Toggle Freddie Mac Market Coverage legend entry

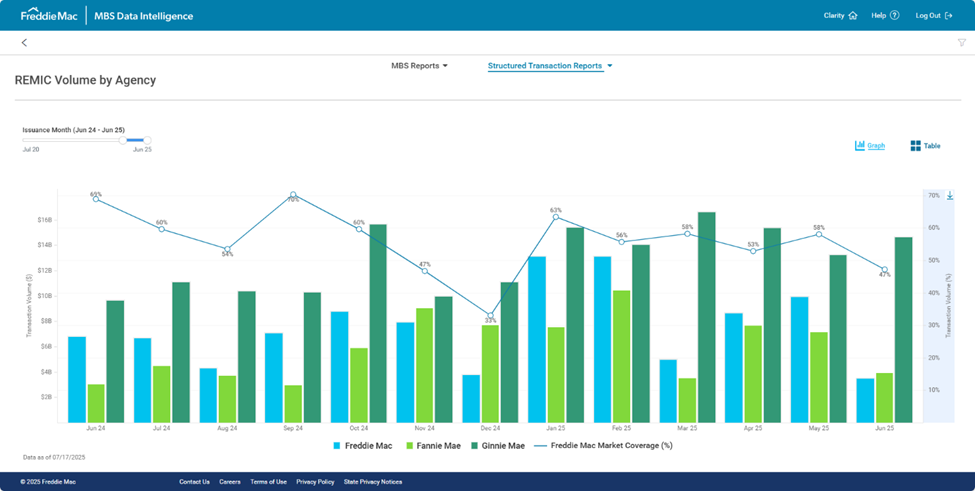click(603, 446)
